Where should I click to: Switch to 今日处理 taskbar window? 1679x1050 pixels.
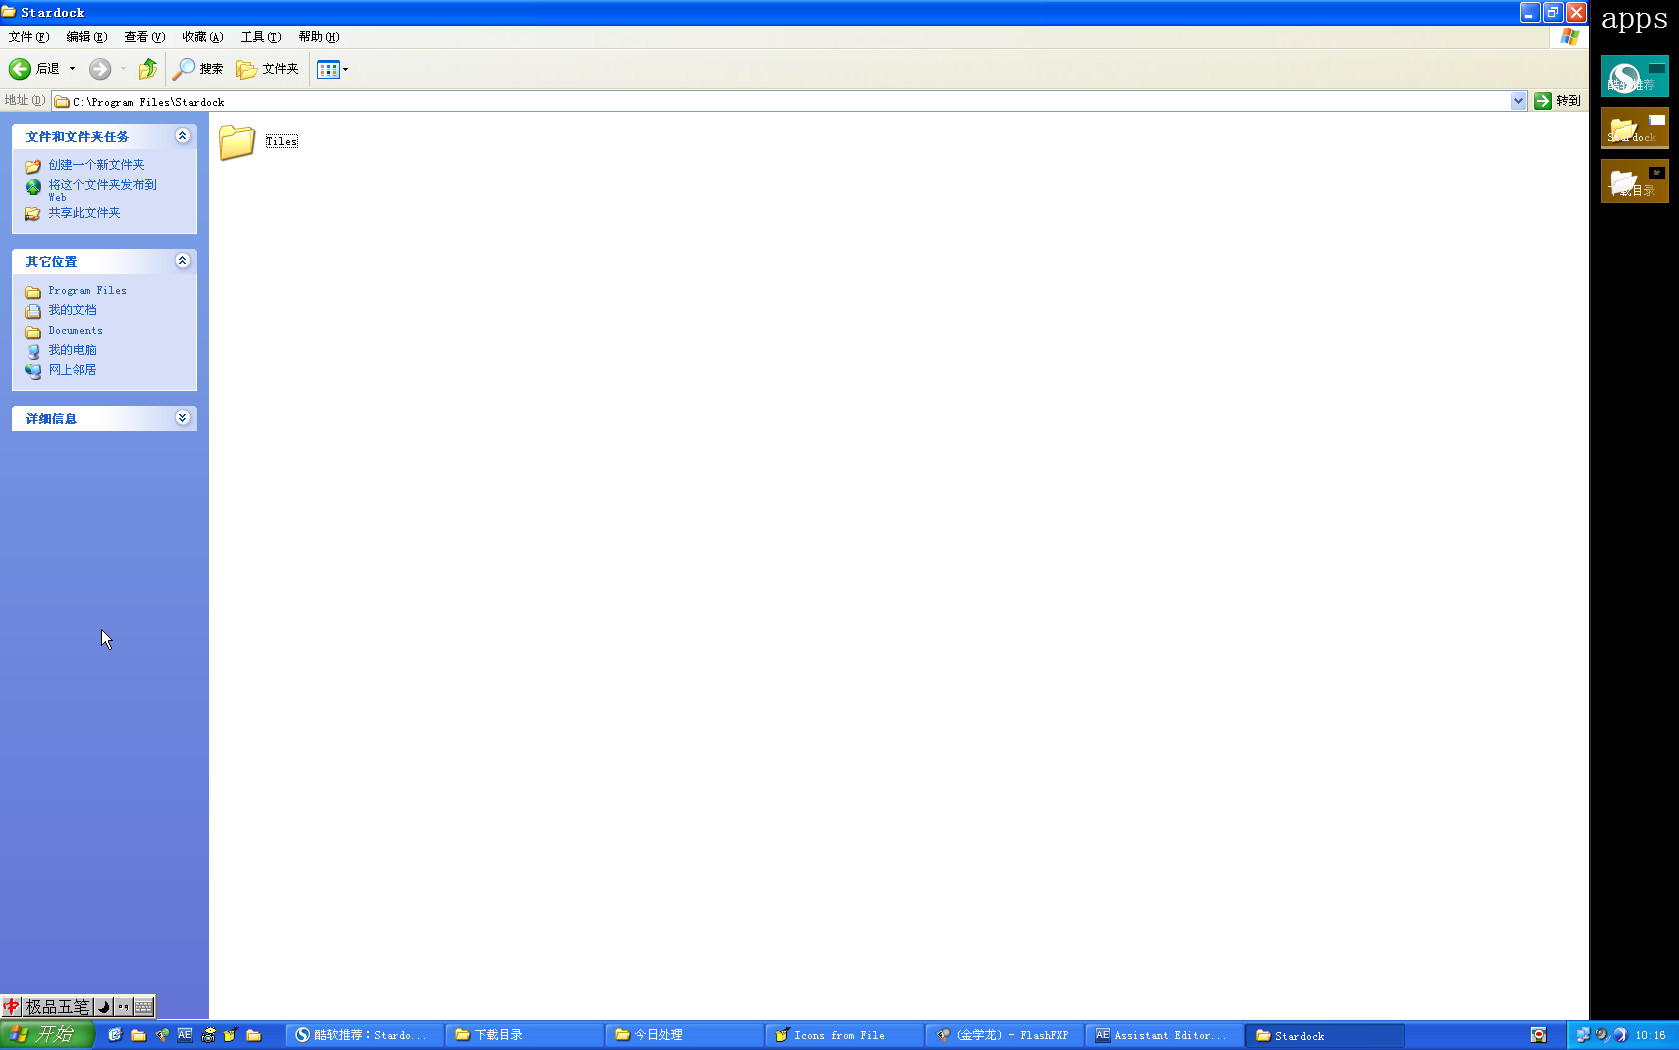click(x=685, y=1036)
